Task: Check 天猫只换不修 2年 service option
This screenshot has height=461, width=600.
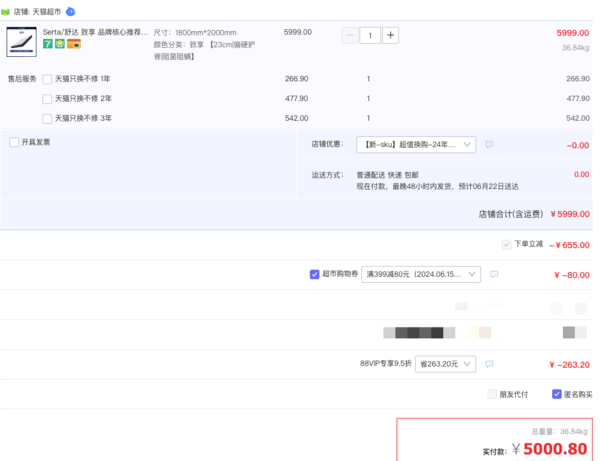Action: (x=47, y=99)
